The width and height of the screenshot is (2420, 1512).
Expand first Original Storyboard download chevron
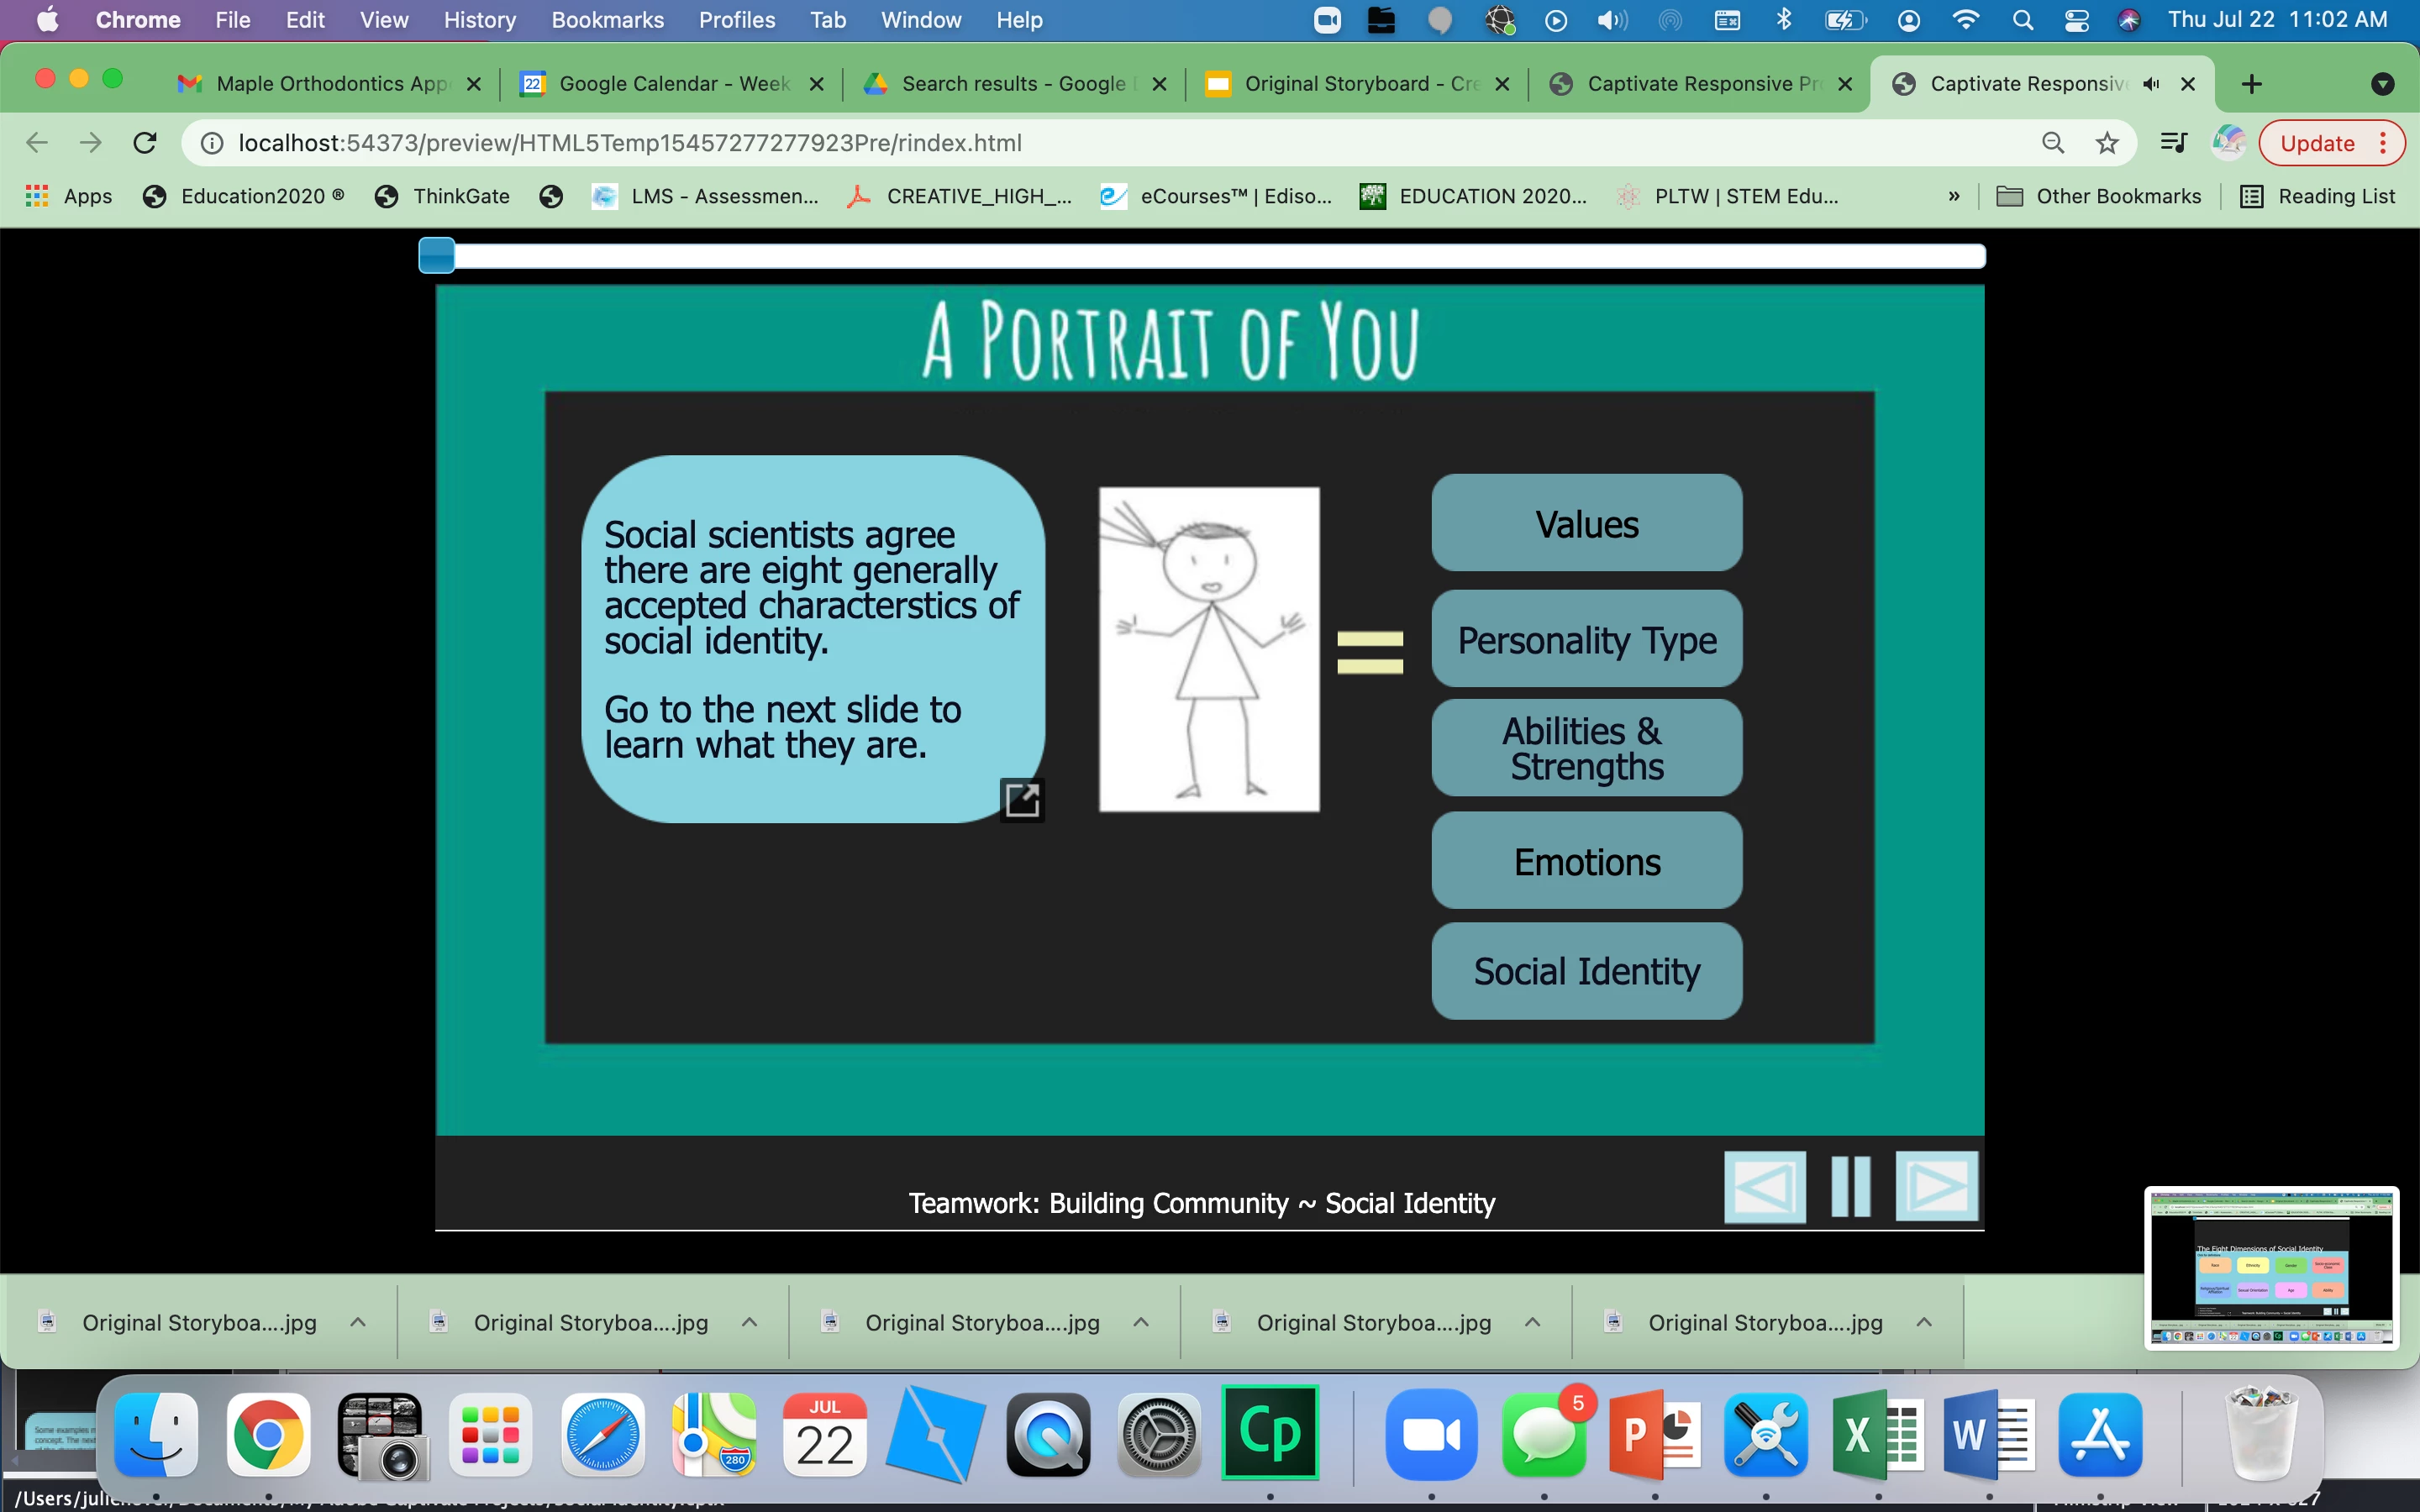click(x=358, y=1322)
